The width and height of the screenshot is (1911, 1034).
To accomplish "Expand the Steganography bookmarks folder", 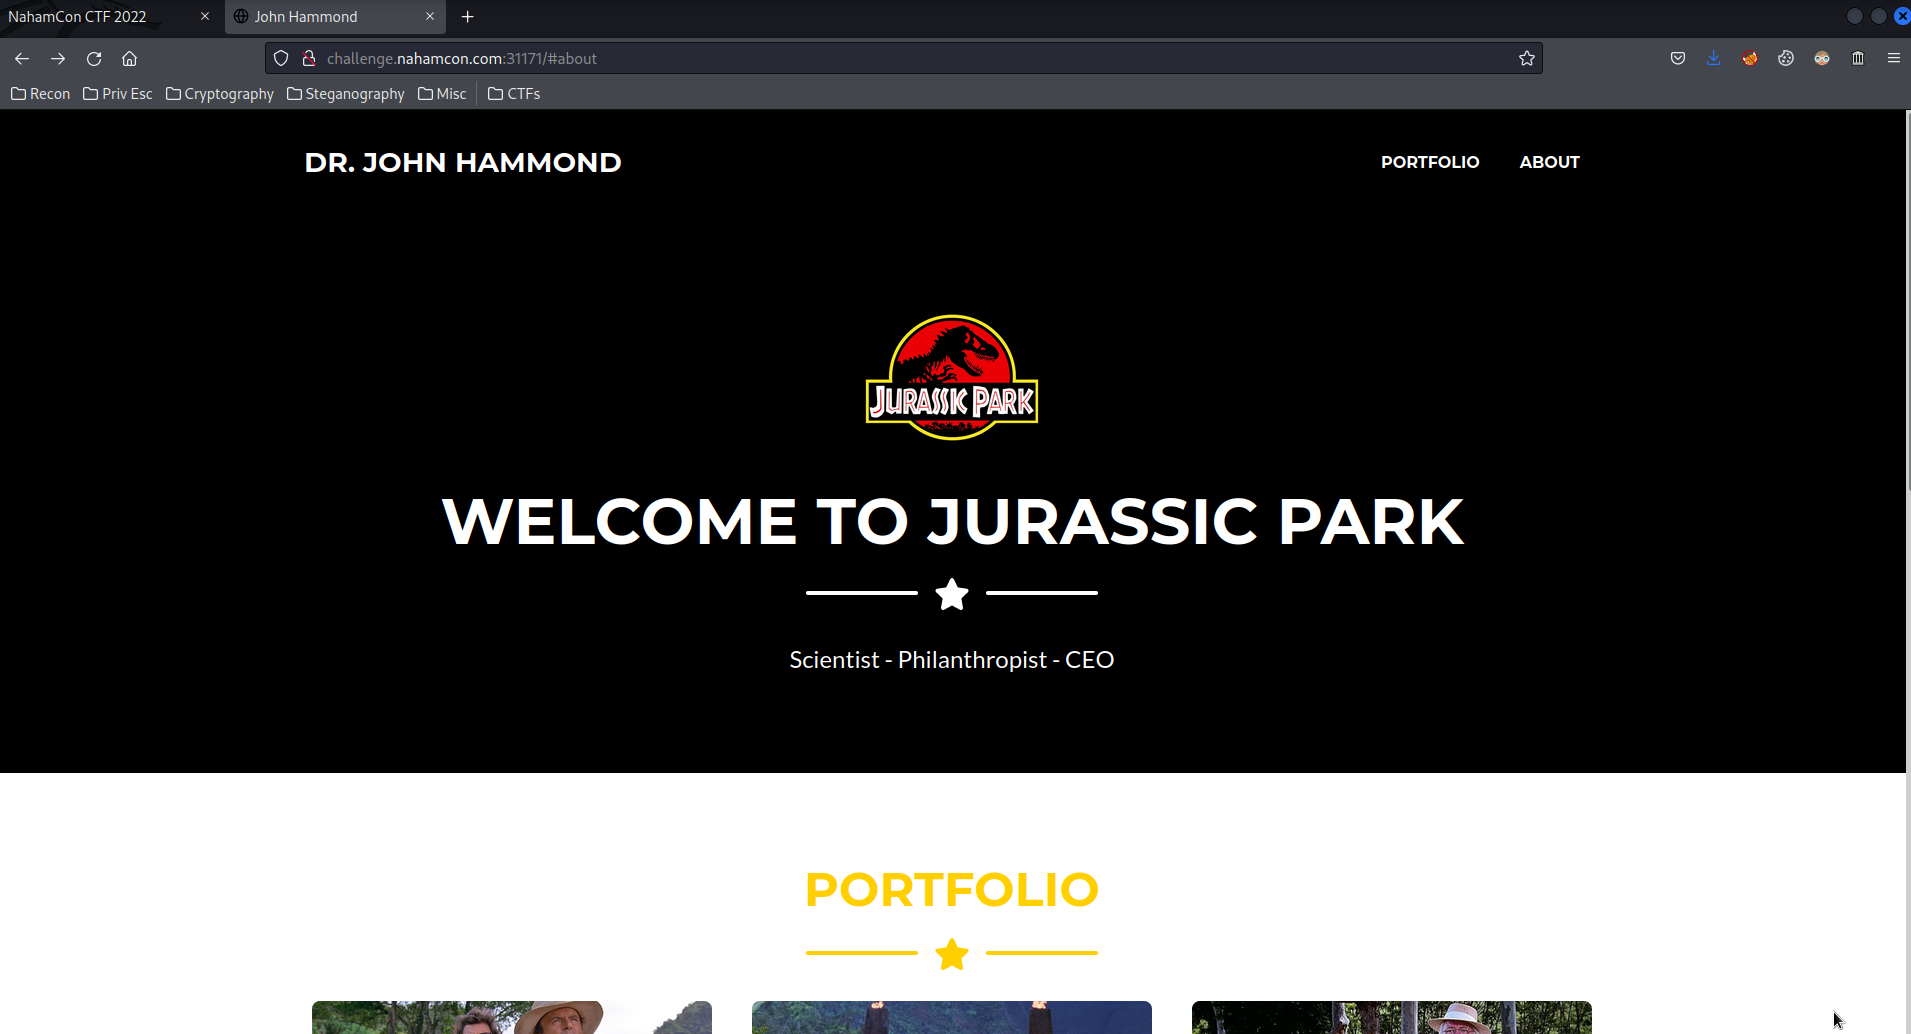I will (346, 94).
